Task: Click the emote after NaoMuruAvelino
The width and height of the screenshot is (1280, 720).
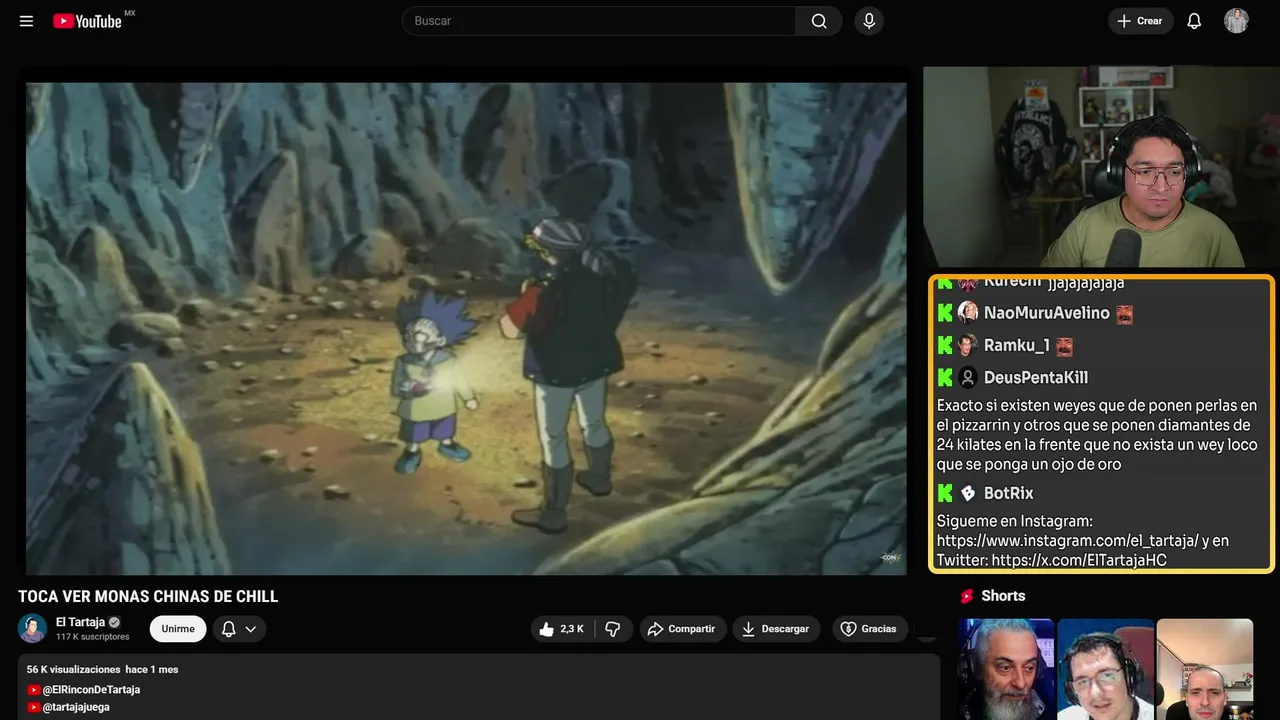Action: click(x=1124, y=314)
